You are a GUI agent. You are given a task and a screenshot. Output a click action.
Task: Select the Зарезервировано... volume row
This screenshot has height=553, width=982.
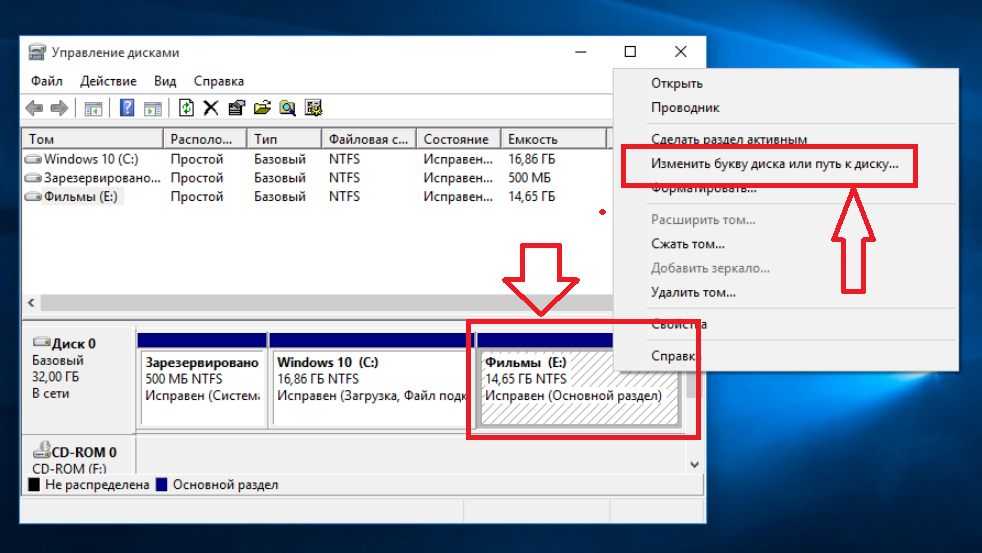click(x=316, y=178)
